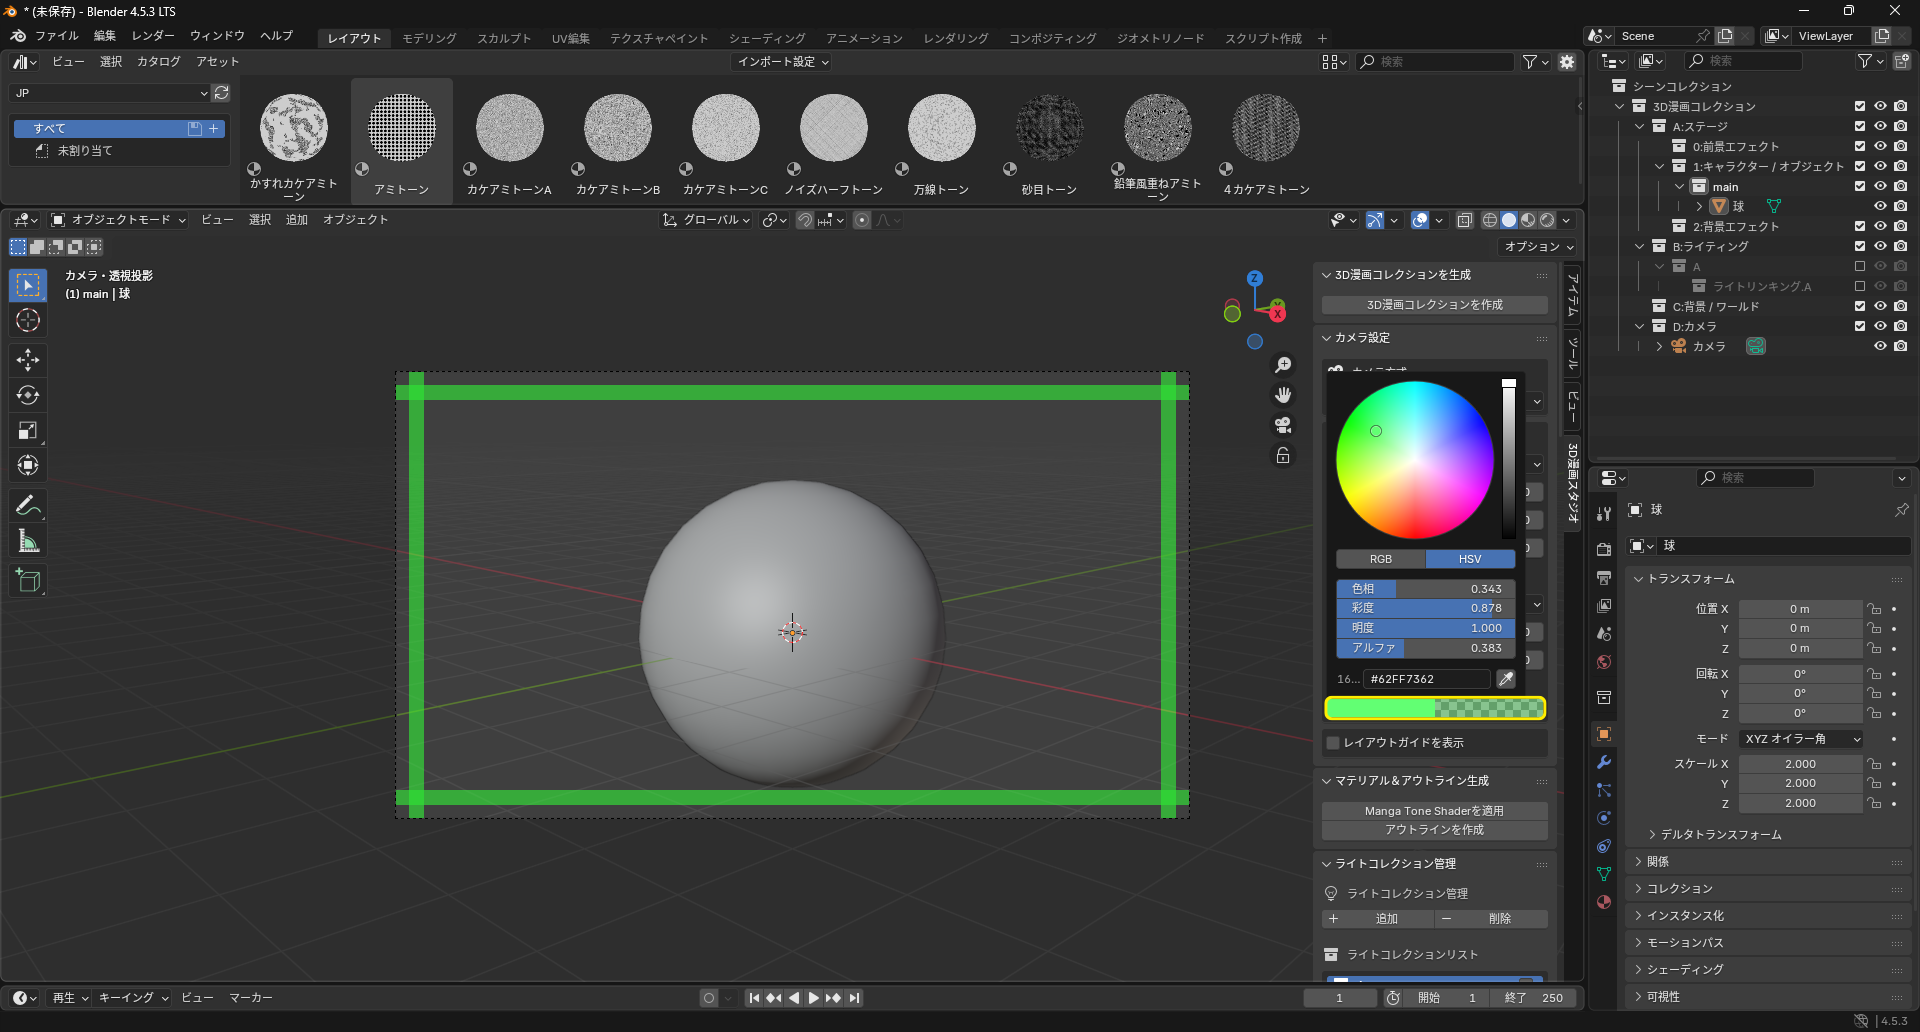Click the 追加 light collection button

tap(1378, 919)
